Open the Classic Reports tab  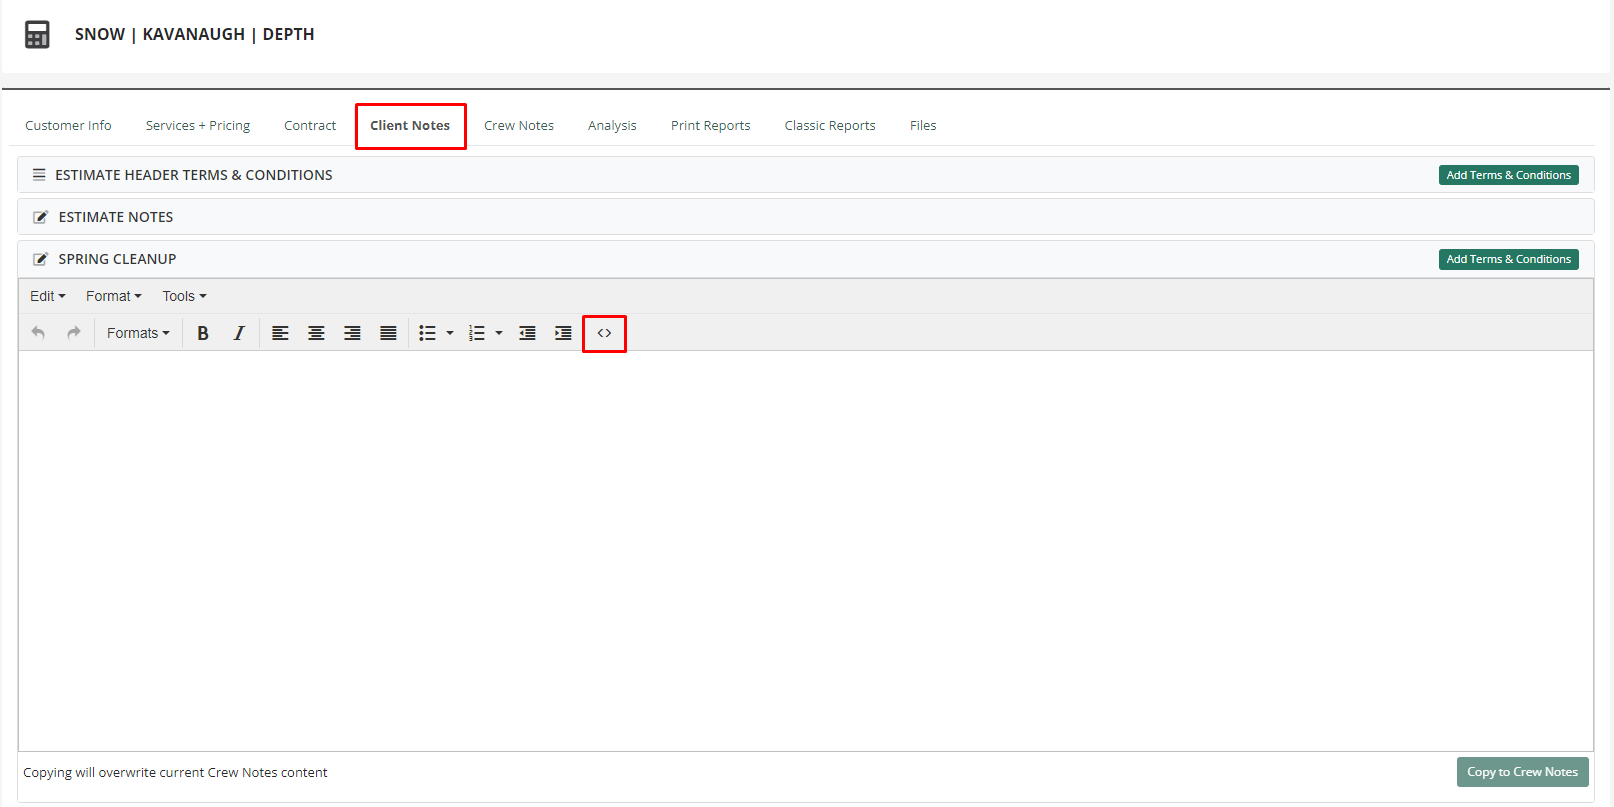click(830, 125)
